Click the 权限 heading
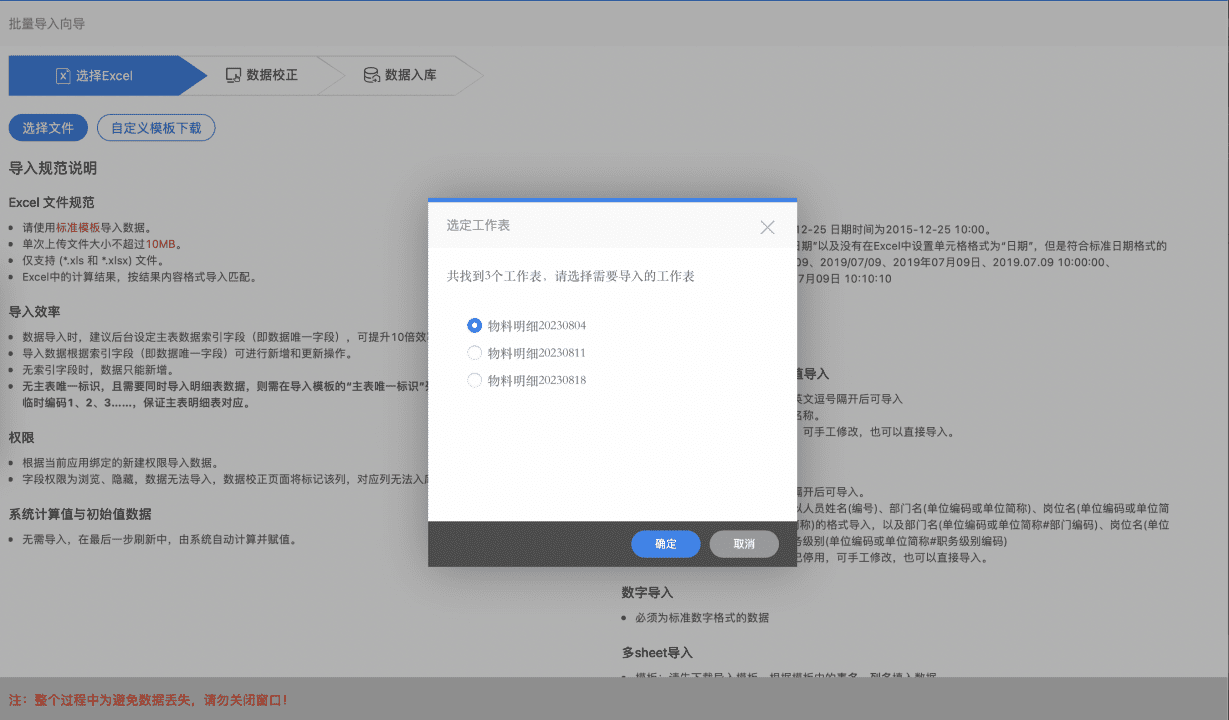Viewport: 1229px width, 720px height. point(22,438)
